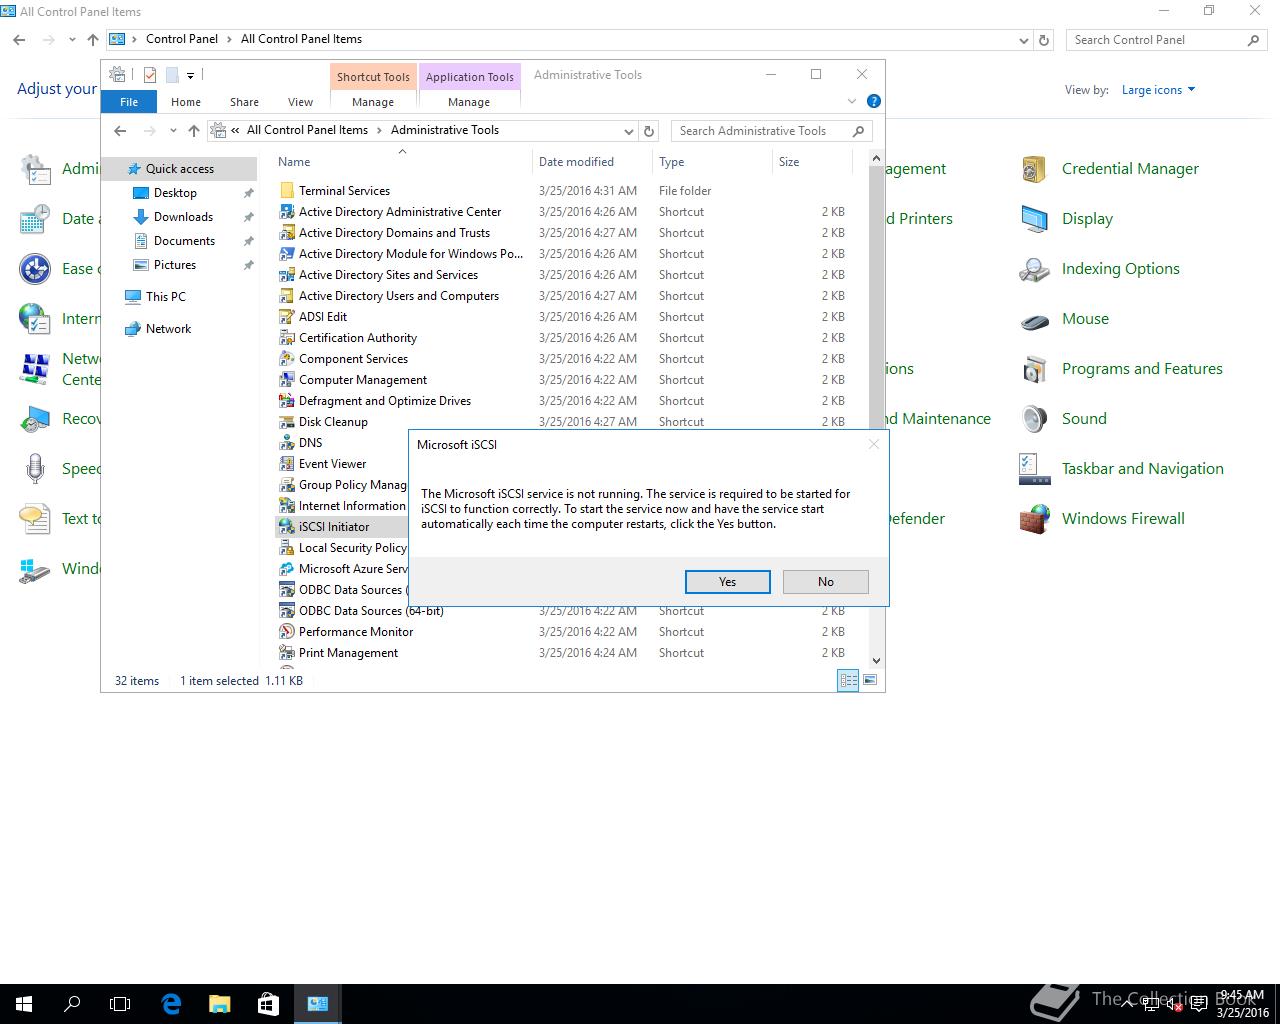This screenshot has height=1024, width=1280.
Task: Open Credential Manager in Control Panel
Action: (x=1130, y=169)
